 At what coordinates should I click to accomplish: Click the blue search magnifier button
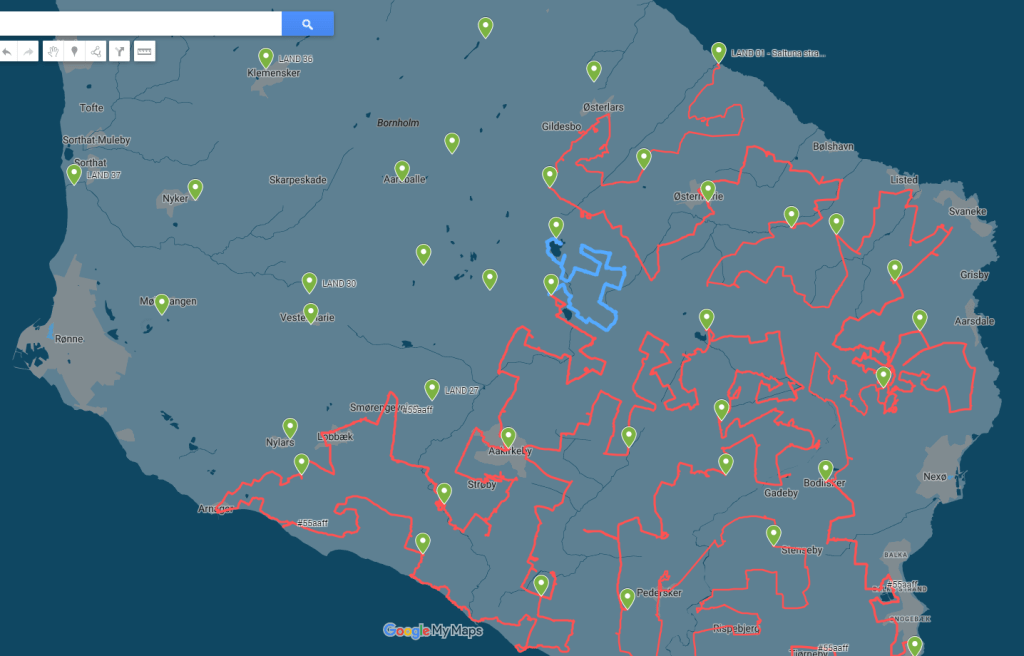[307, 24]
